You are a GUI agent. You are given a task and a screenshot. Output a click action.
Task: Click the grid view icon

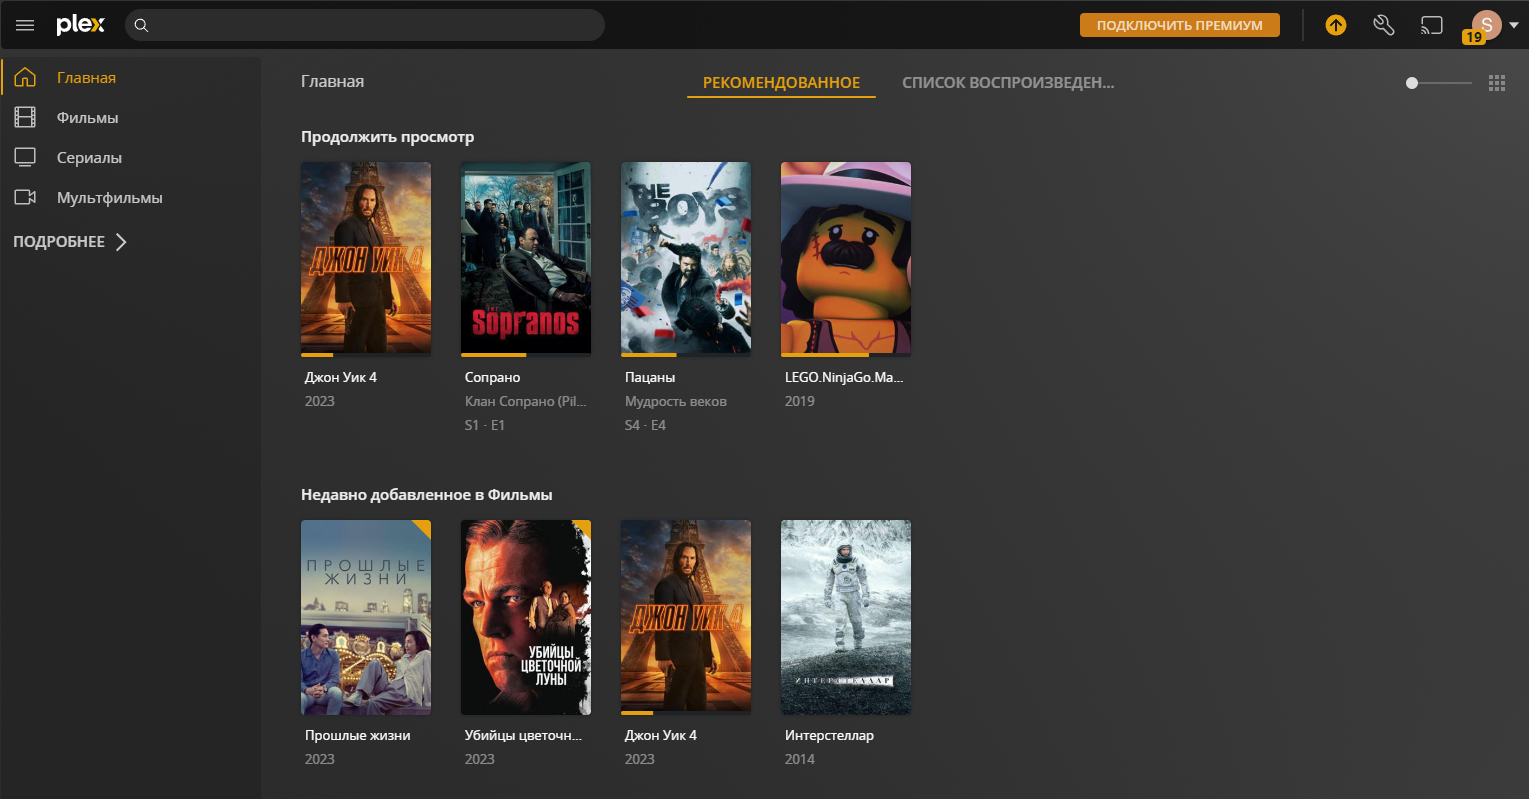[x=1497, y=83]
